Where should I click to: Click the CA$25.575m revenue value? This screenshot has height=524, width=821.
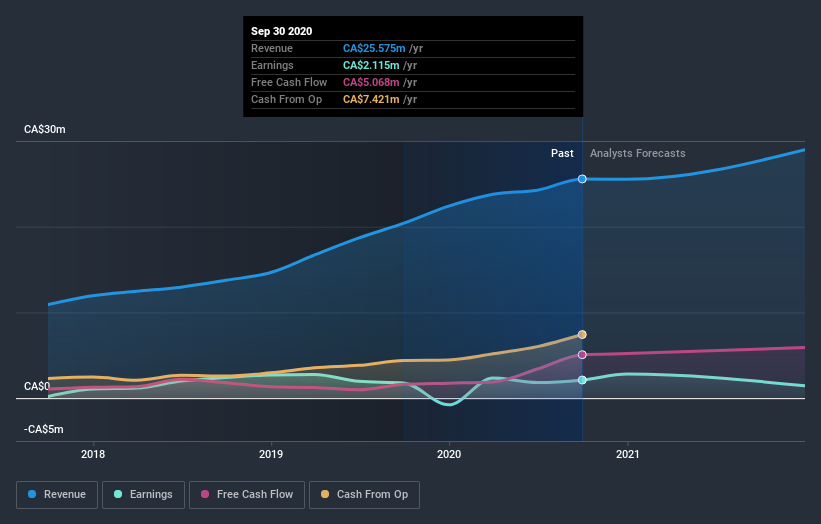pos(374,48)
